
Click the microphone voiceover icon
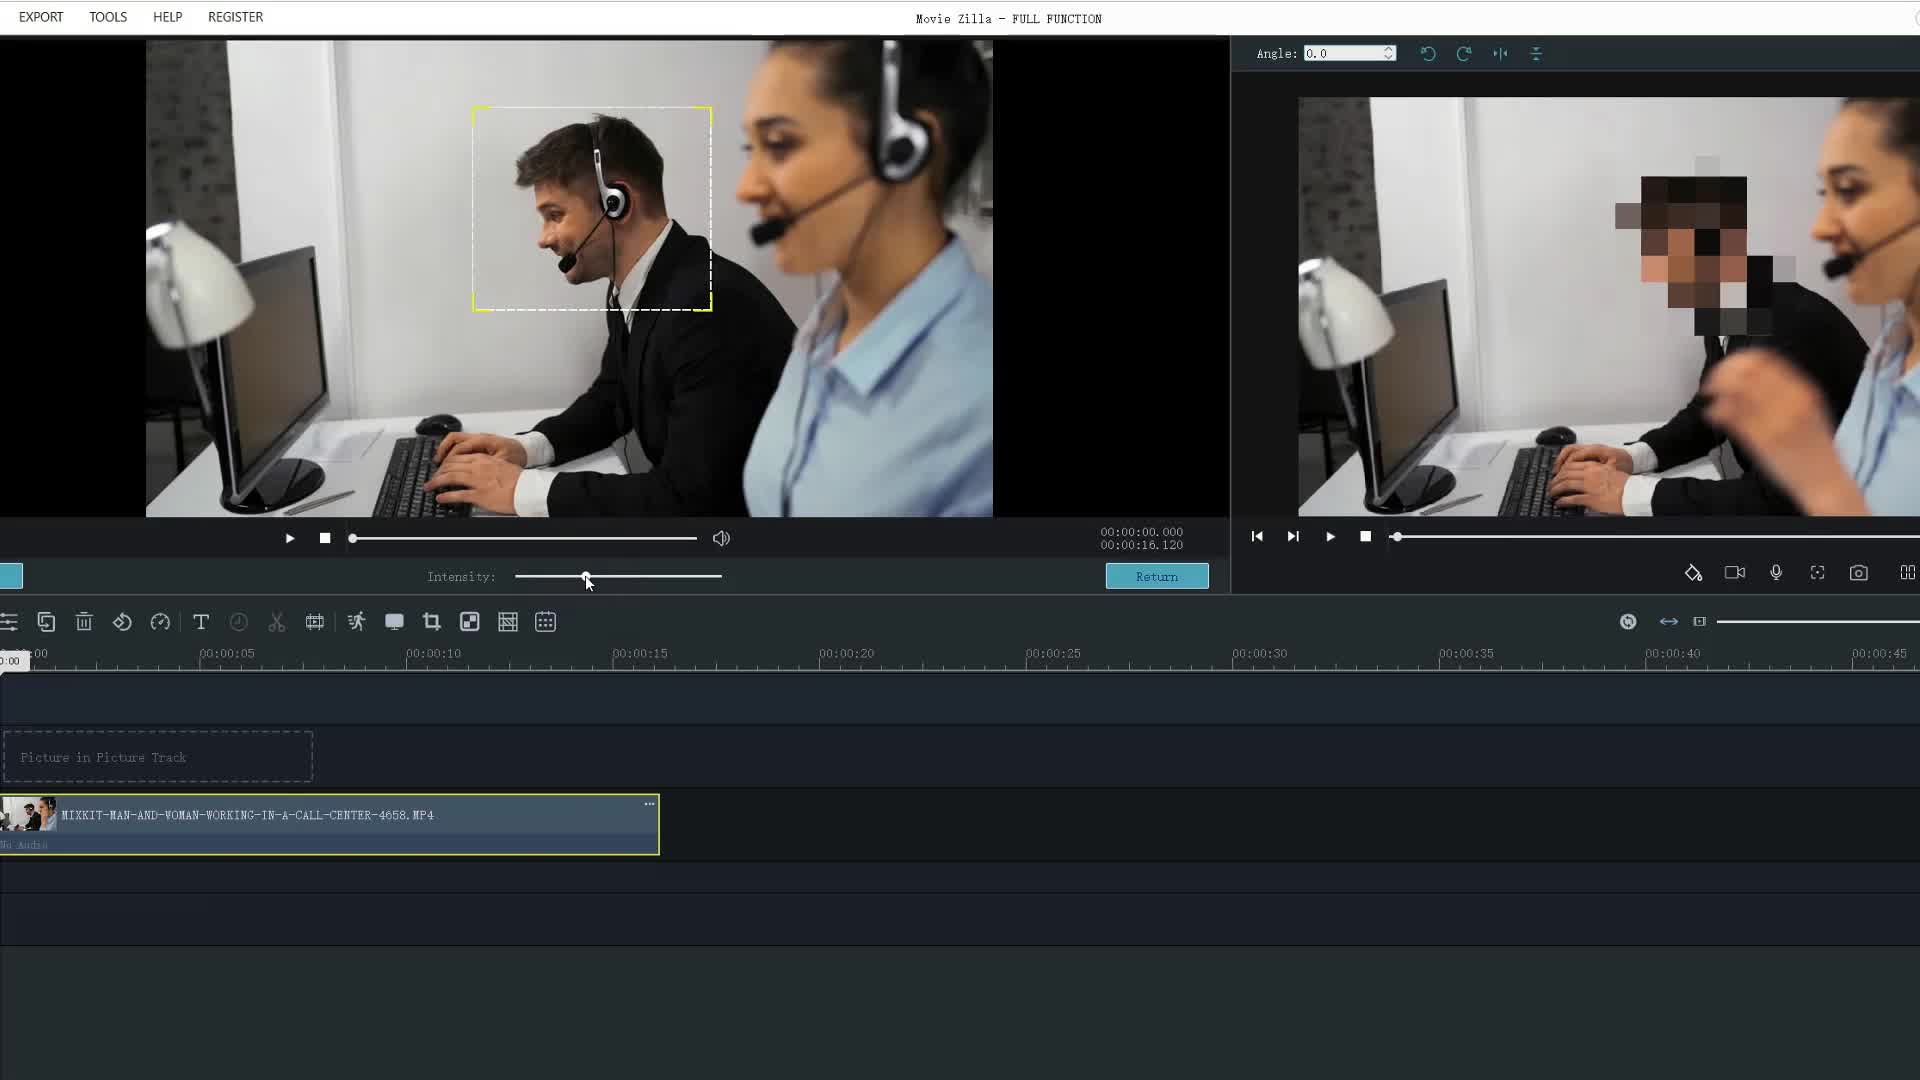[x=1776, y=573]
